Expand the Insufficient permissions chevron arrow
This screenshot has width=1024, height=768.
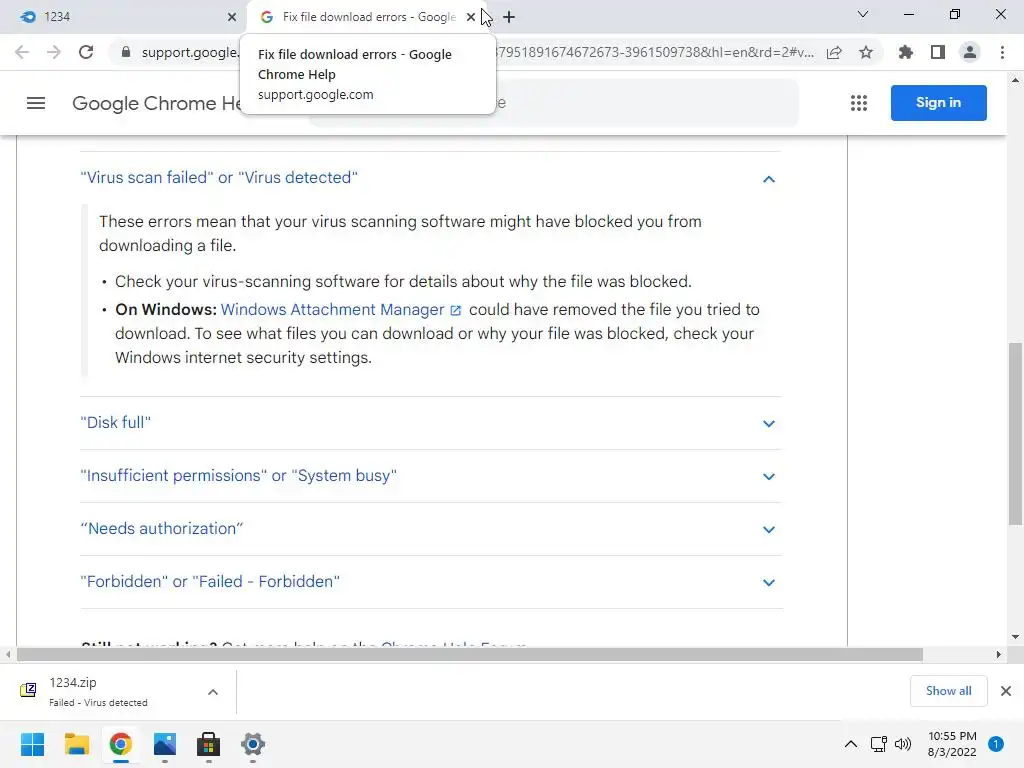(769, 477)
